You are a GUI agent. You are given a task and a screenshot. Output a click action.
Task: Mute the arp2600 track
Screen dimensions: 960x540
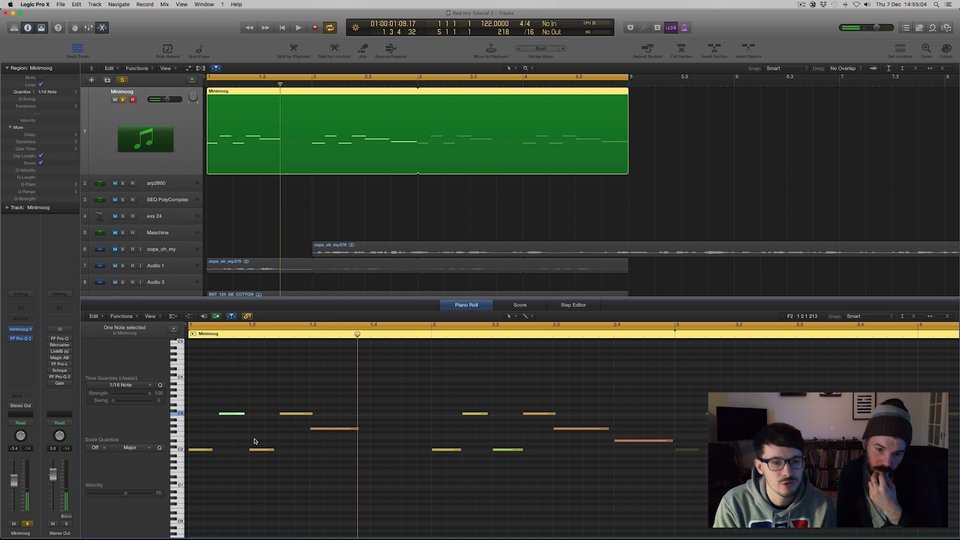click(x=114, y=183)
